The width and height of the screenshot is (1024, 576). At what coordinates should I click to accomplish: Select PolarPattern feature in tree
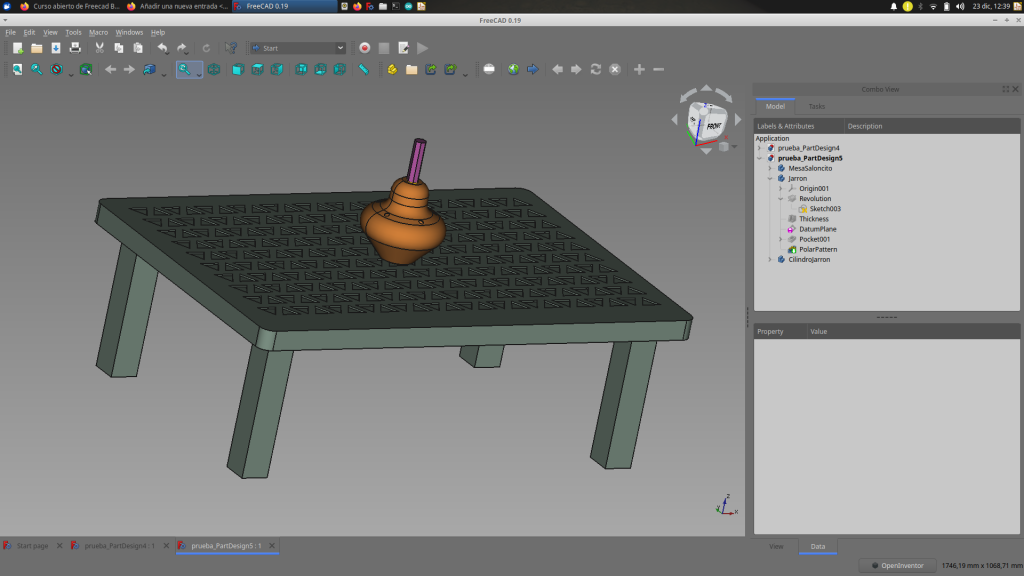(x=818, y=249)
